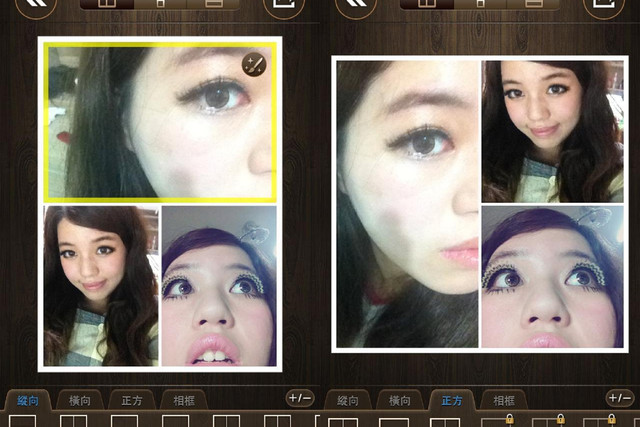The image size is (640, 427).
Task: Select border style segment in right screen's top bar
Action: (533, 4)
